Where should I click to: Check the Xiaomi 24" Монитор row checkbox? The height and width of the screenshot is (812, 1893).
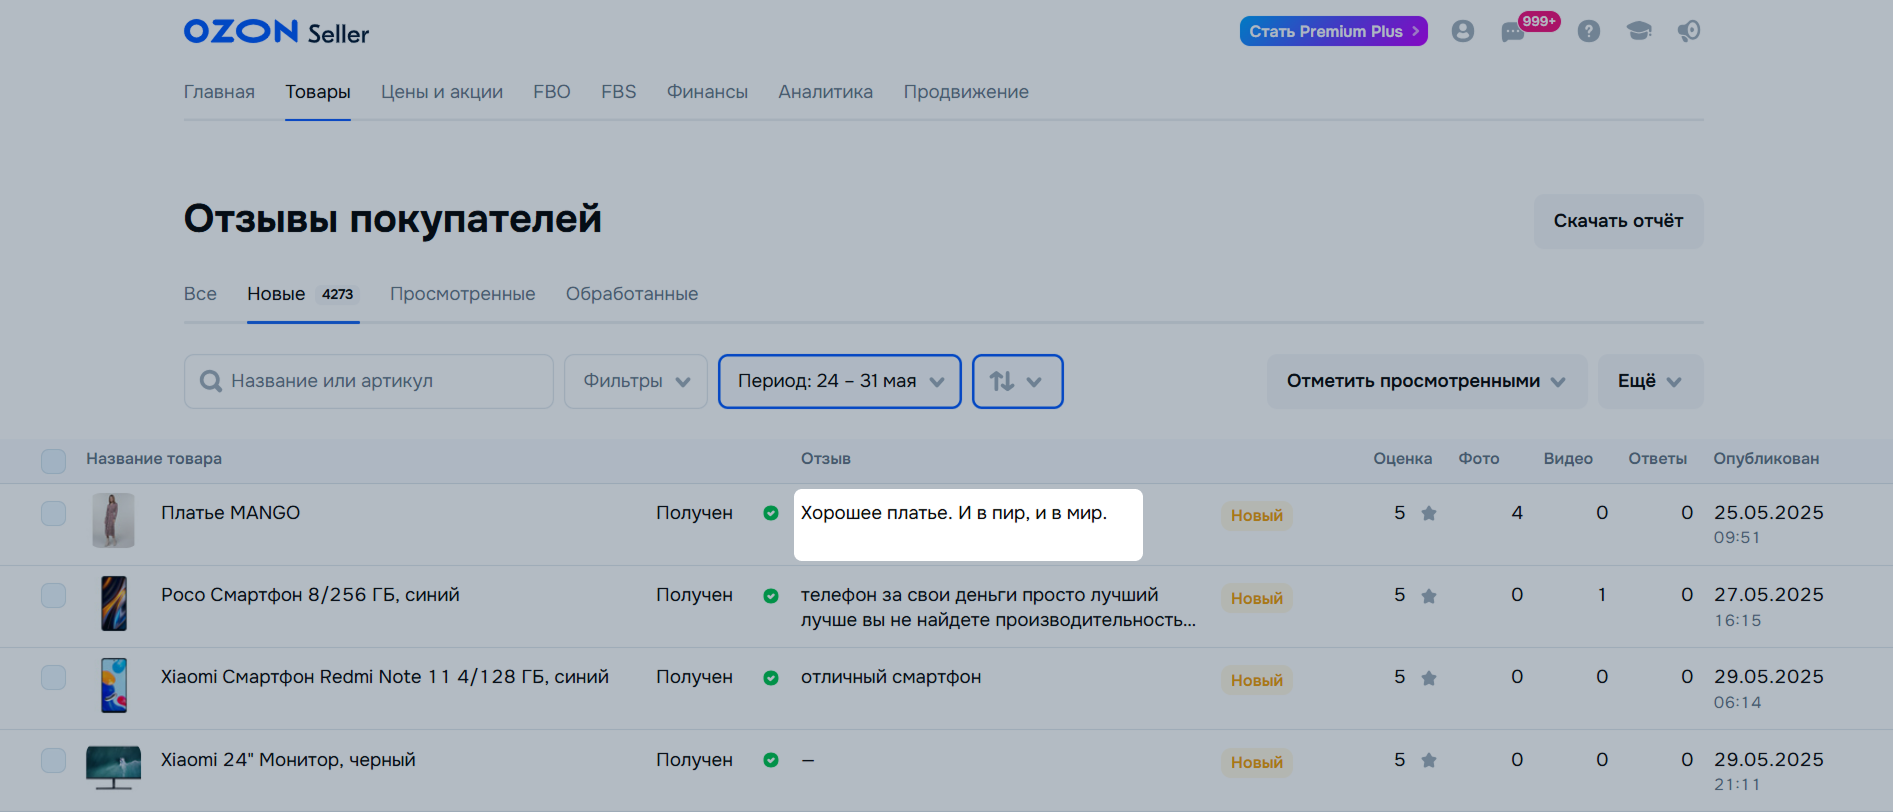coord(53,760)
